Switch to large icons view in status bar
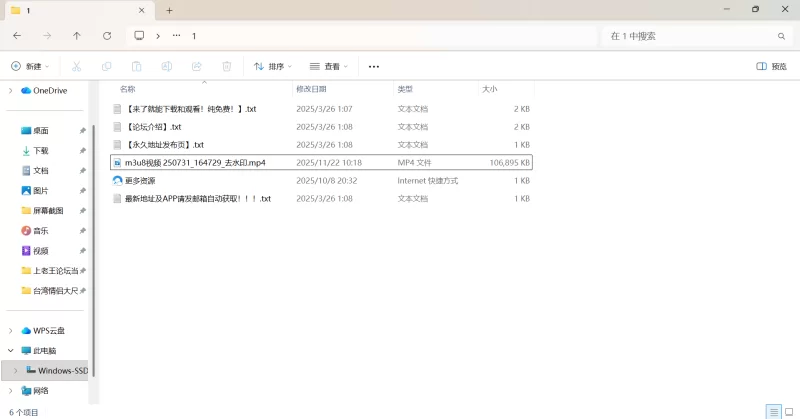The width and height of the screenshot is (800, 419). [788, 411]
